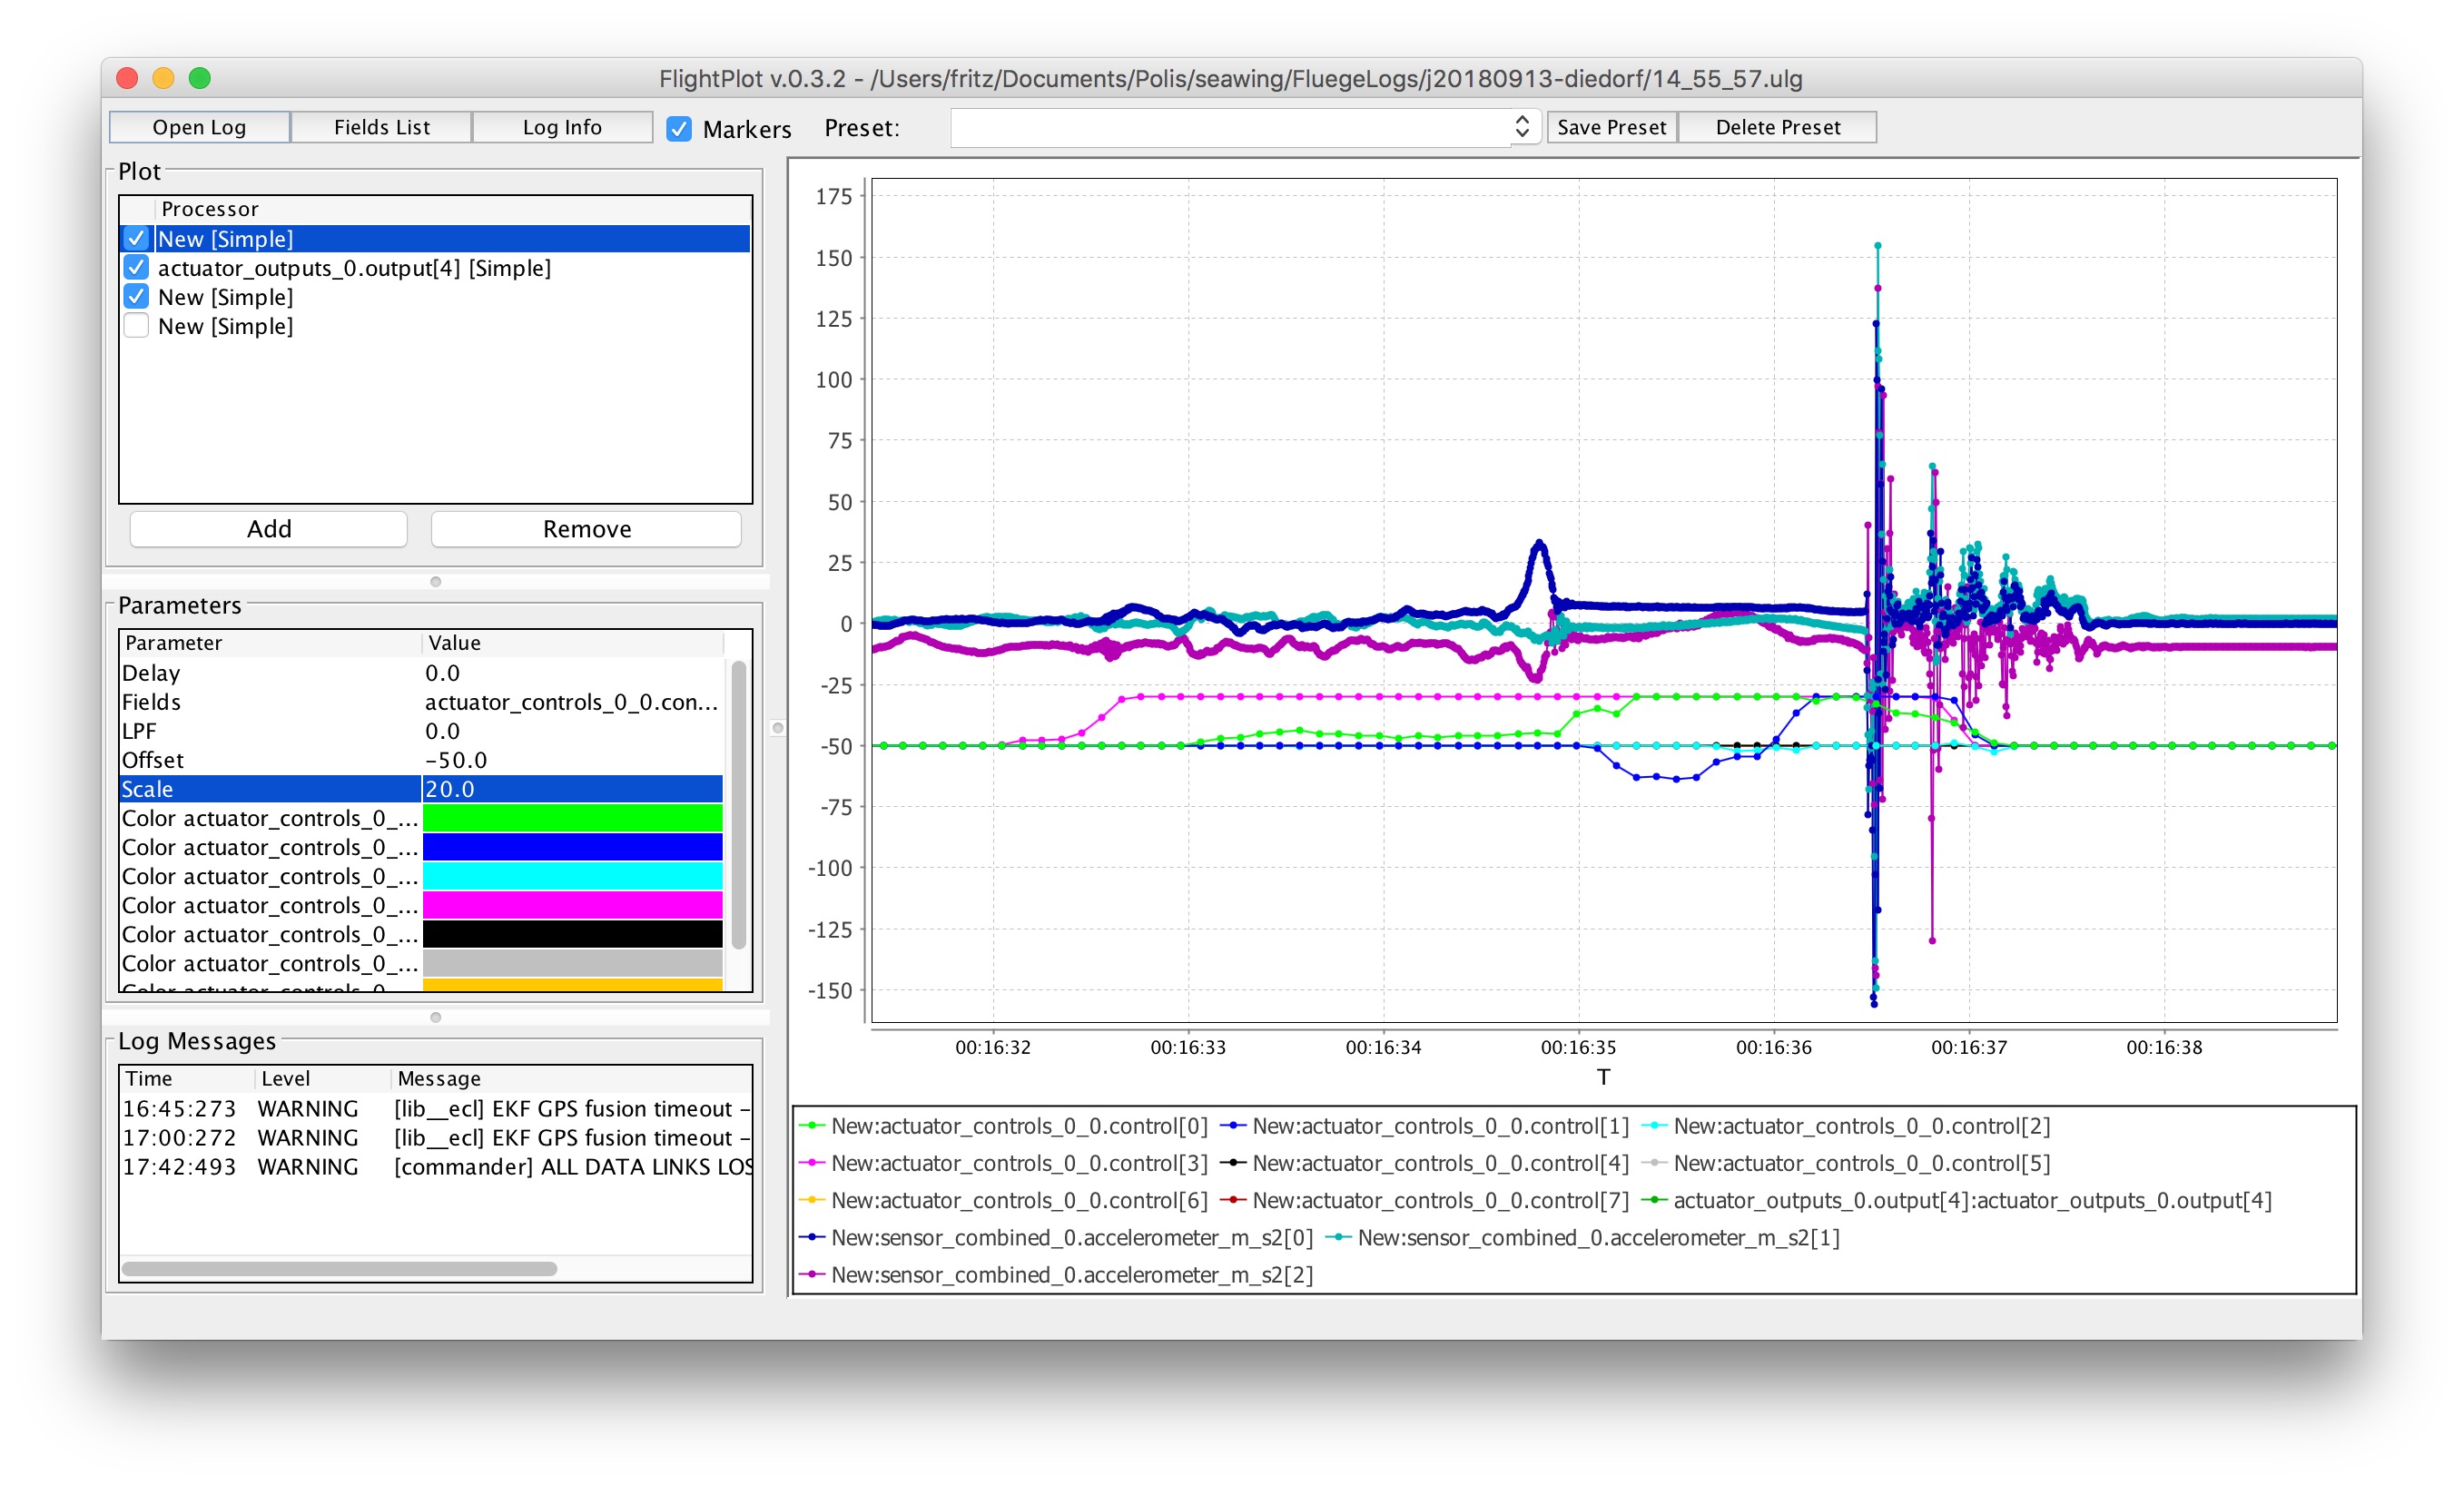Disable actuator_outputs_0.output[4] processor checkbox
Screen dimensions: 2464x1485
pos(136,268)
